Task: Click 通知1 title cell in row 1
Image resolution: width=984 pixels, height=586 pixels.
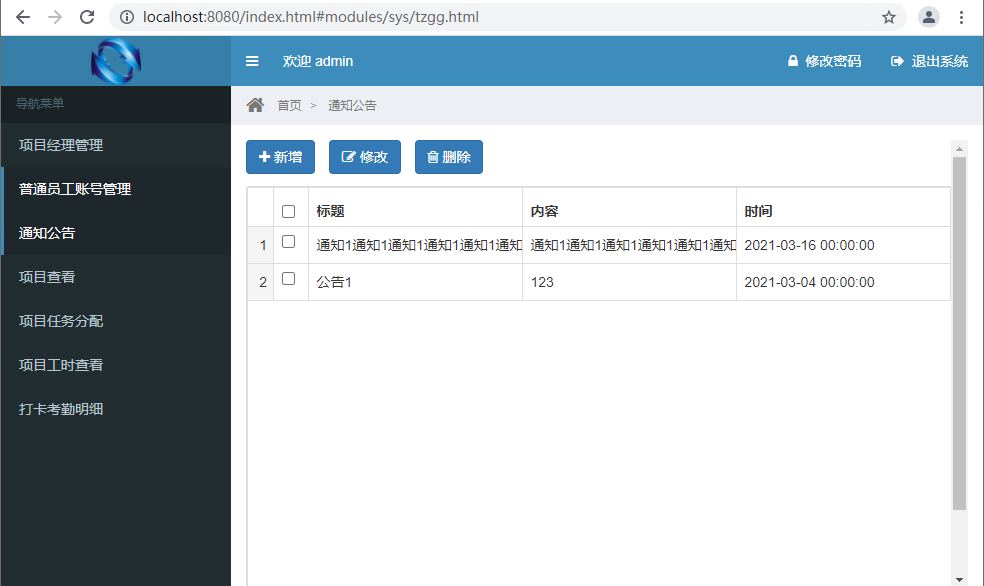Action: click(415, 245)
